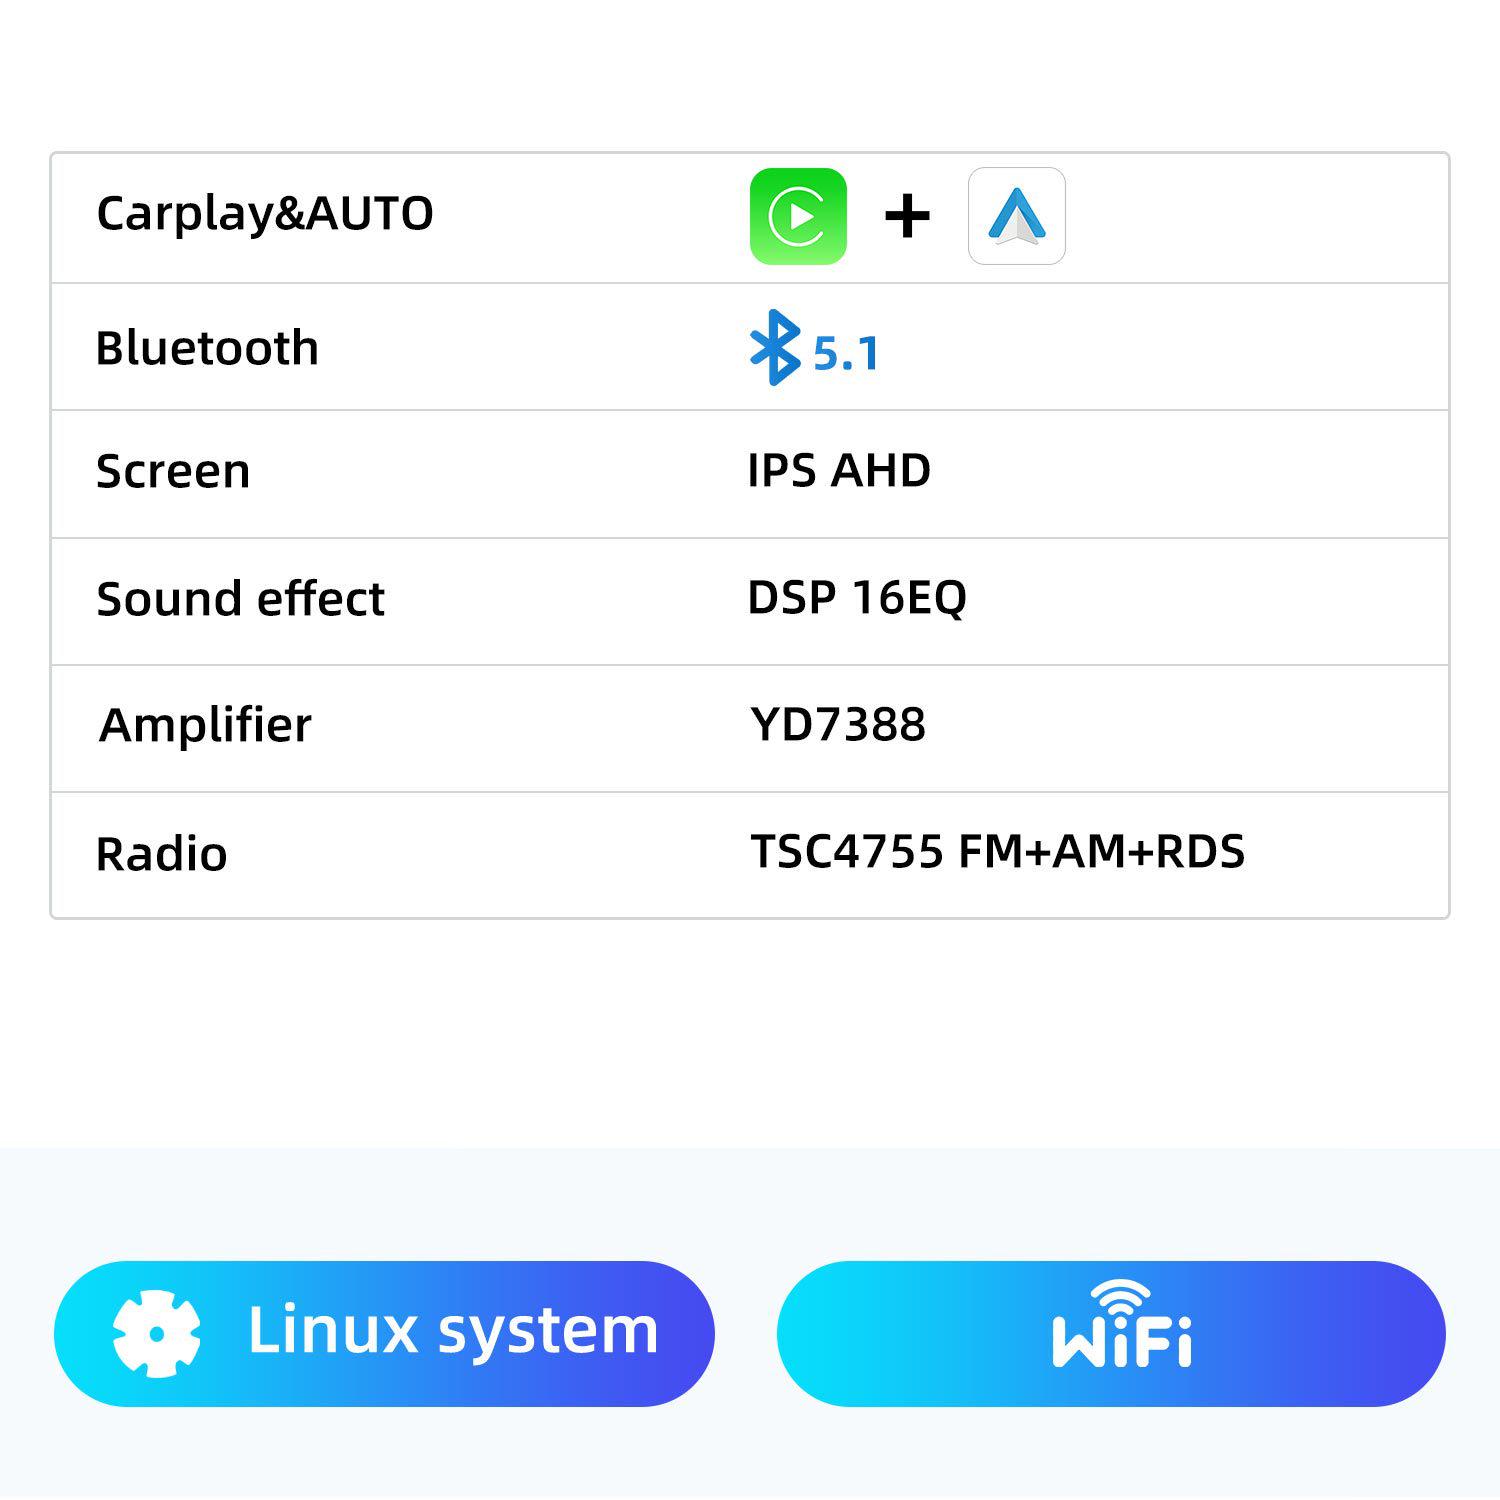
Task: Select the Radio row label
Action: tap(162, 854)
